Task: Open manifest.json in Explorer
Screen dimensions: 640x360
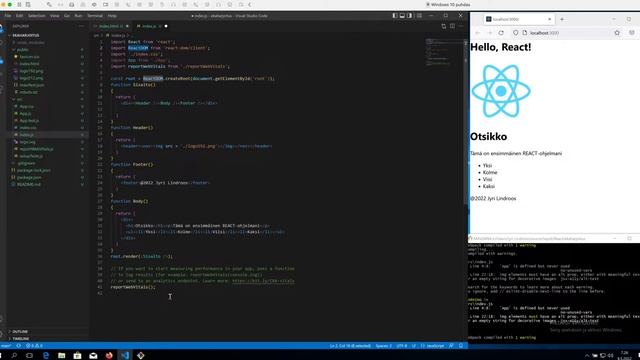Action: pos(32,85)
